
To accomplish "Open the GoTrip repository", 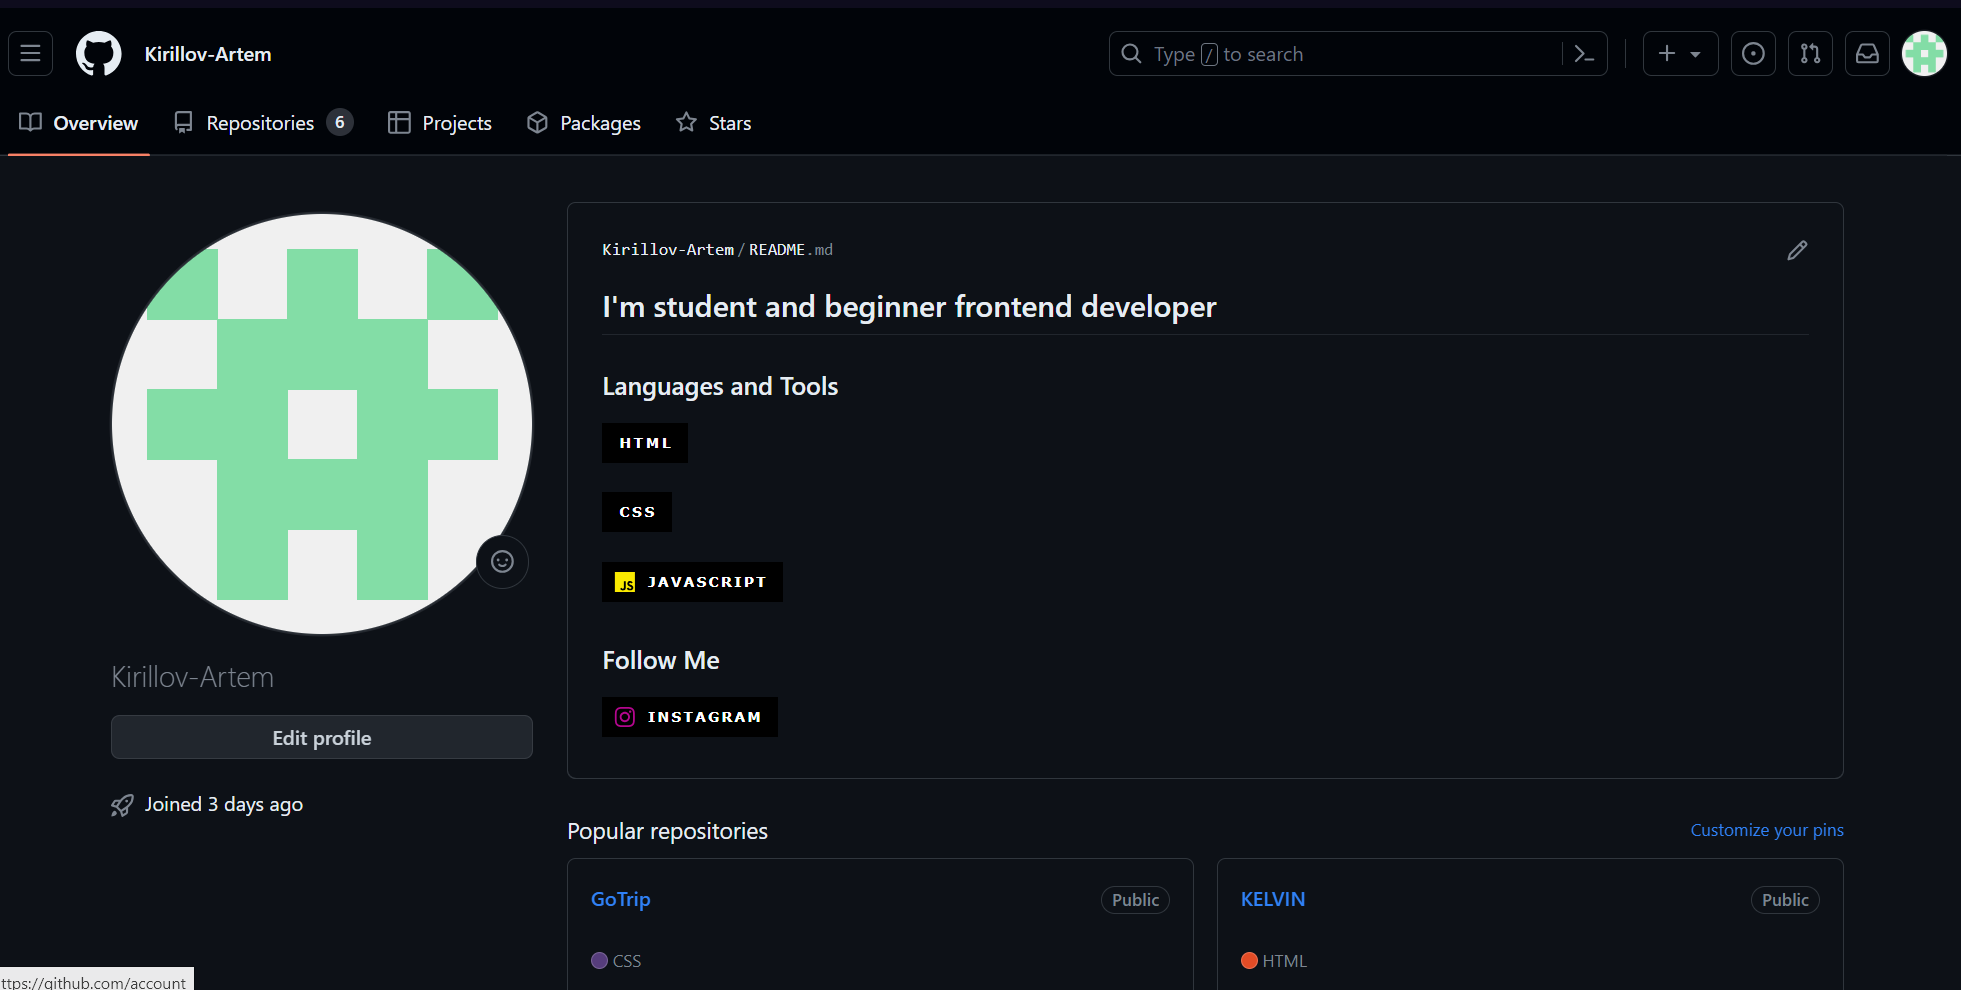I will (621, 899).
